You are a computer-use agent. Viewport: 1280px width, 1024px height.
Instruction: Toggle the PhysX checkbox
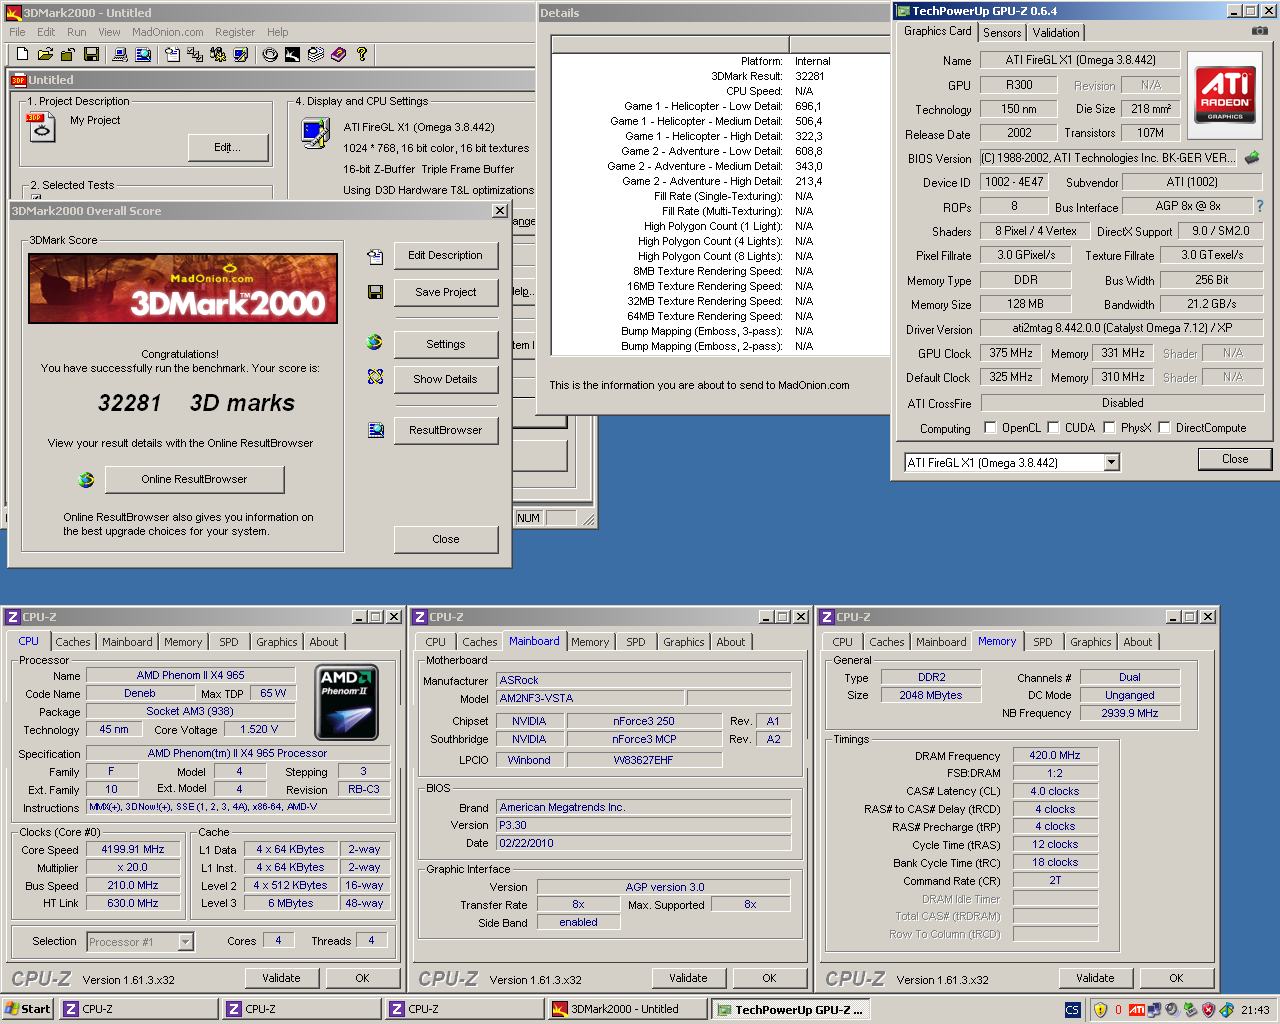1109,428
